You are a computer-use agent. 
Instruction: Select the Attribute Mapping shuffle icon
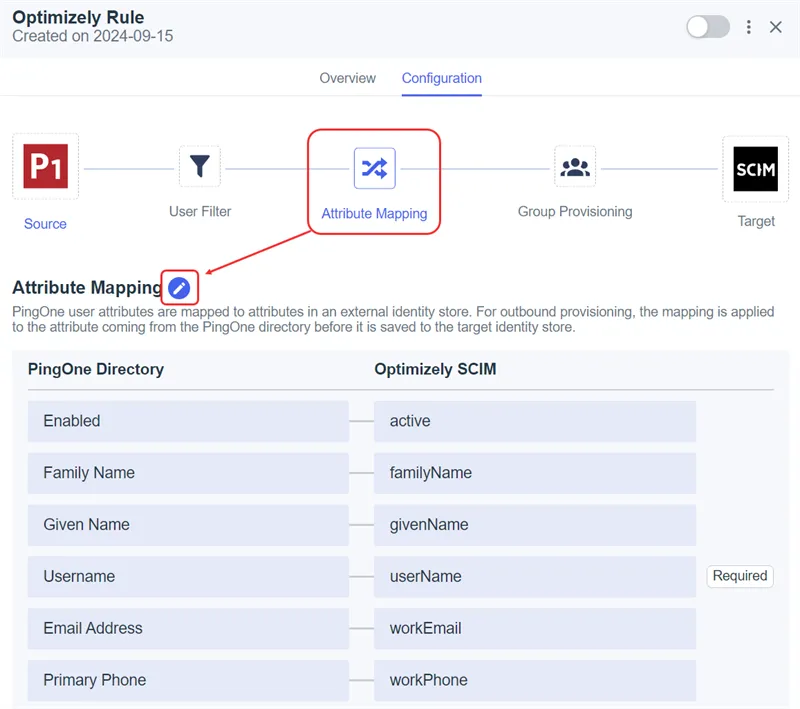click(374, 168)
